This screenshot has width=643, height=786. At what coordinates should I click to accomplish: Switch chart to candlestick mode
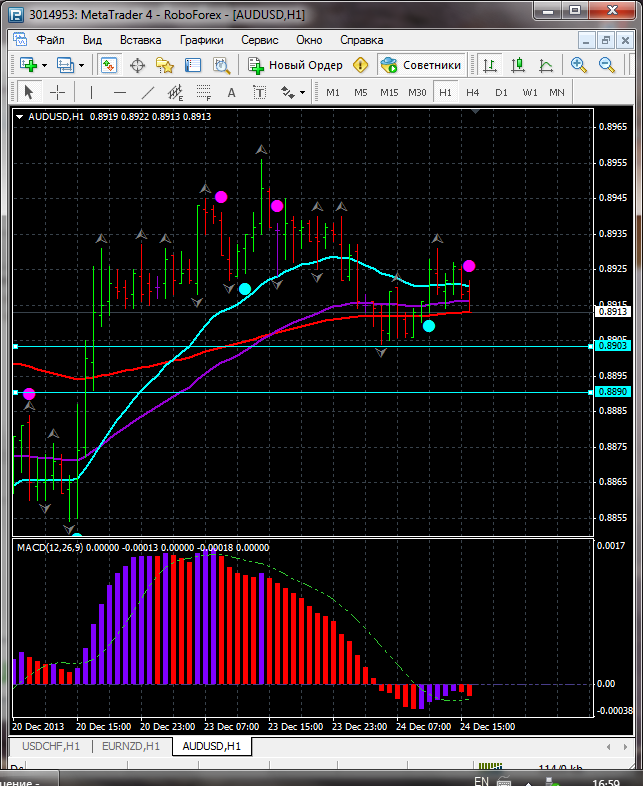coord(518,65)
